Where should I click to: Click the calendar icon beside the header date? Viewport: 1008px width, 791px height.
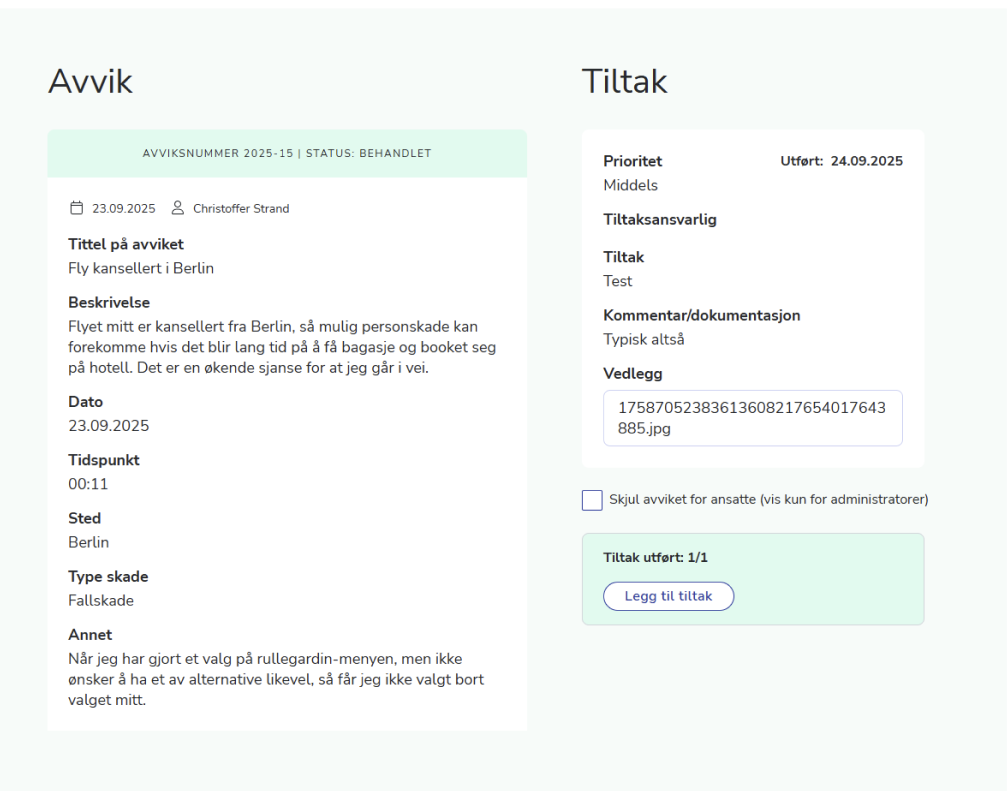pos(76,209)
